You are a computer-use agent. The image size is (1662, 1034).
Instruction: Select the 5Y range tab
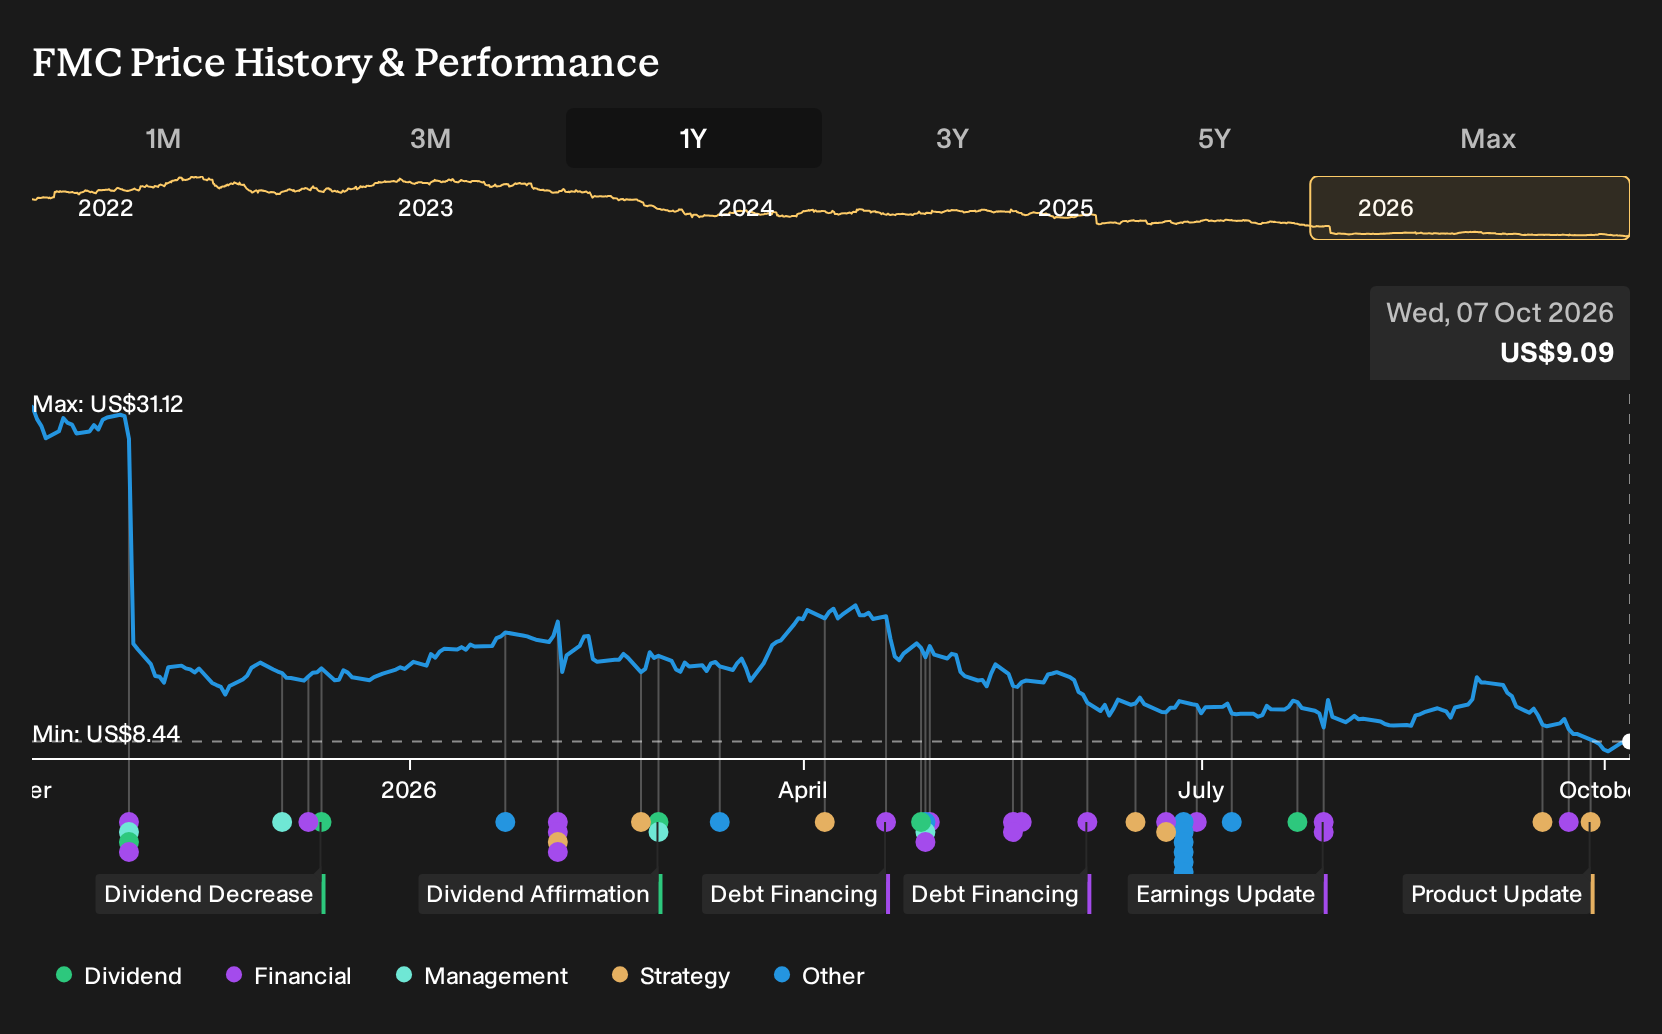1214,138
